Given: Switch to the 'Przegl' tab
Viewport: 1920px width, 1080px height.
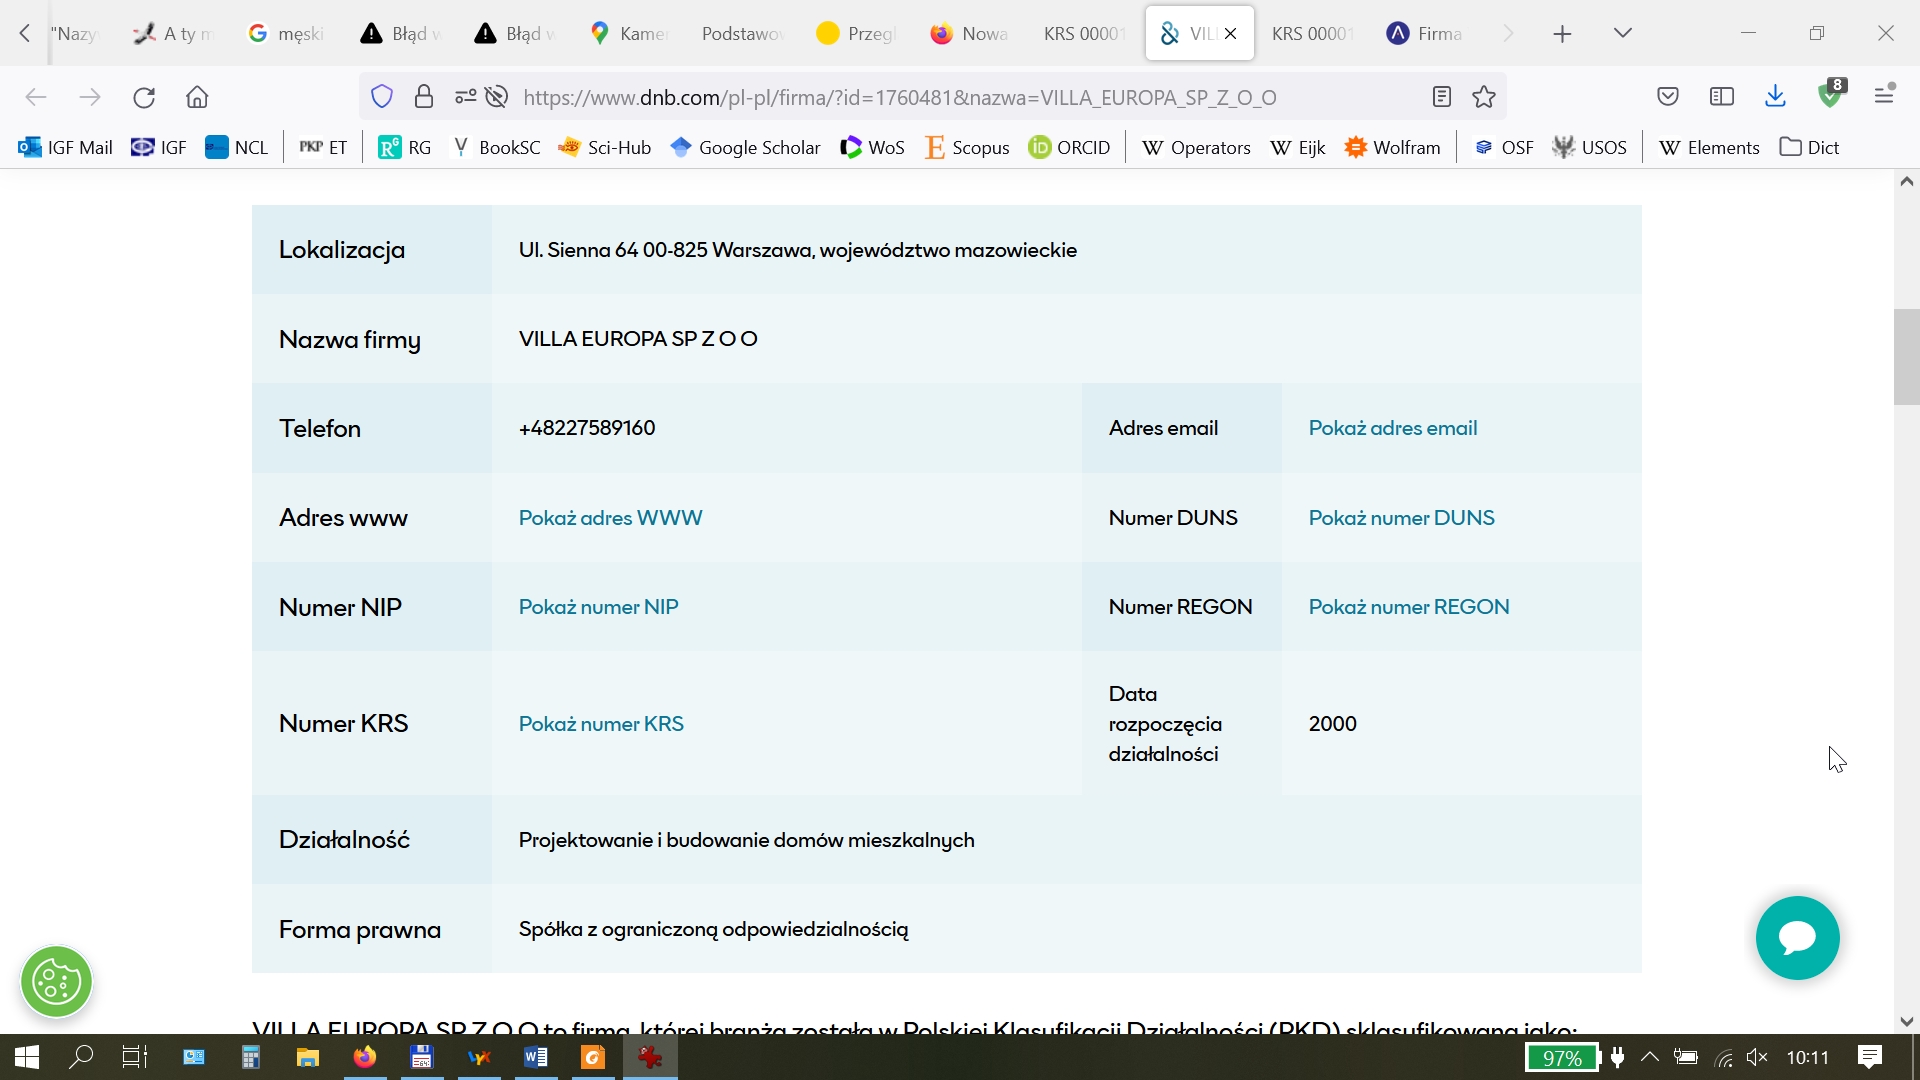Looking at the screenshot, I should click(857, 33).
